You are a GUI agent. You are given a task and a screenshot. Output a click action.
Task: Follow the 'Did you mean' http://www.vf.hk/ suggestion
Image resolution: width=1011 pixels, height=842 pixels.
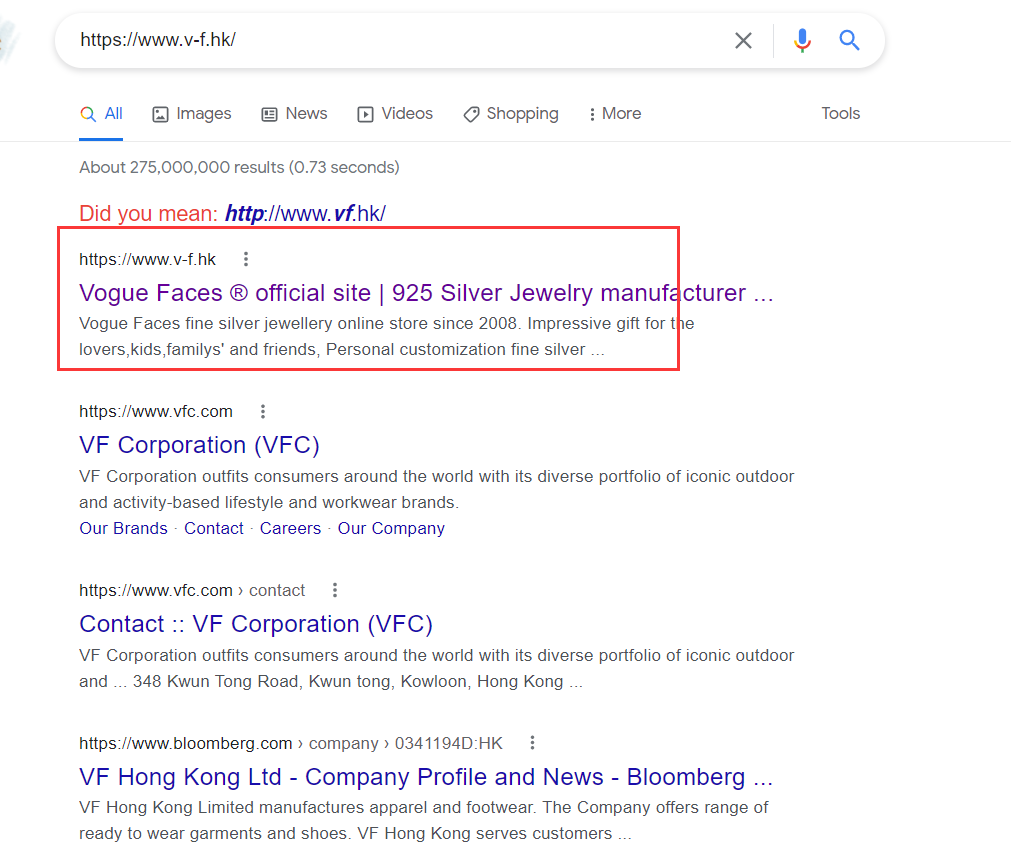click(x=305, y=213)
